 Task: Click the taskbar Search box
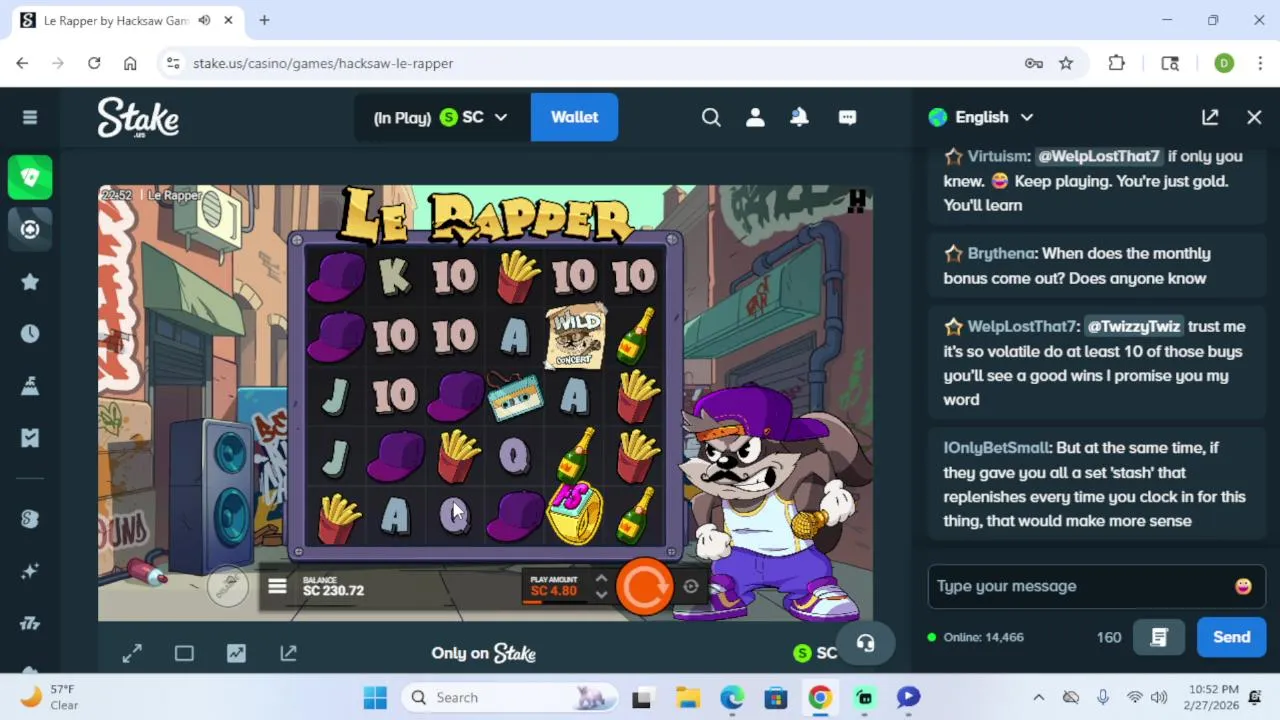point(511,697)
